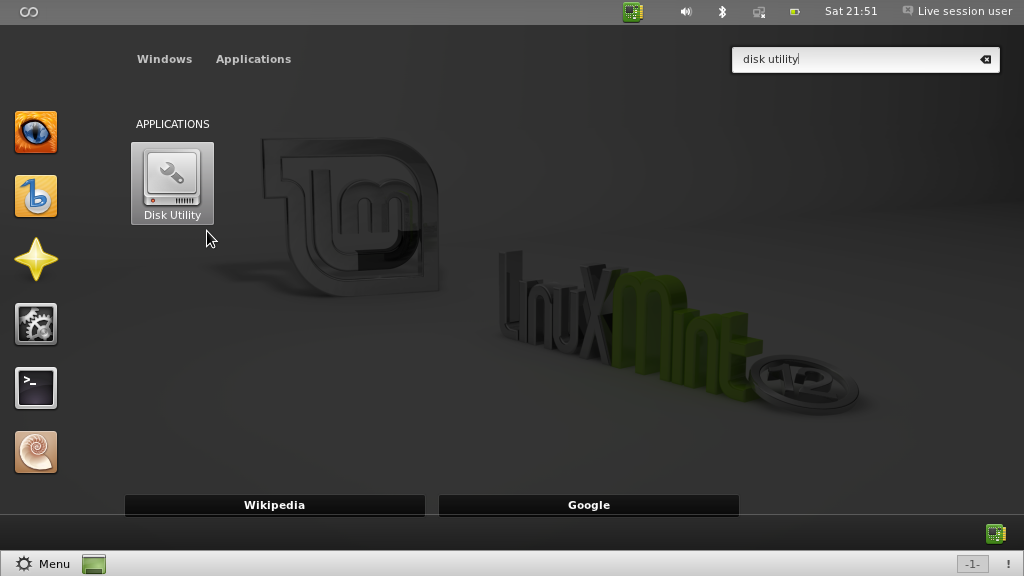Open the gears settings dock icon
Viewport: 1024px width, 576px height.
point(36,324)
